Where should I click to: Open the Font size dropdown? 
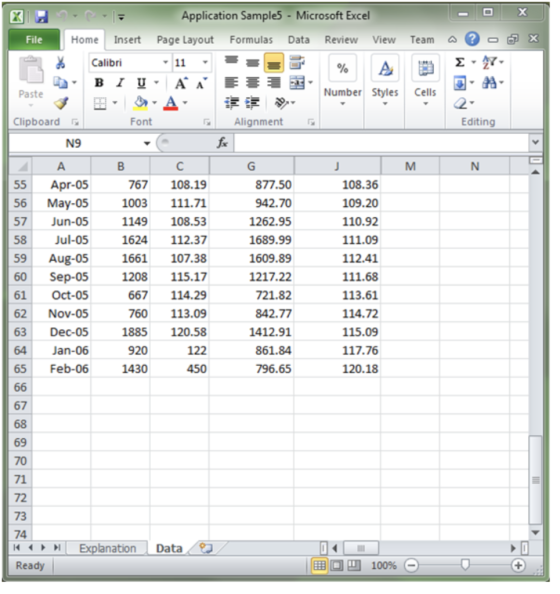(x=205, y=63)
